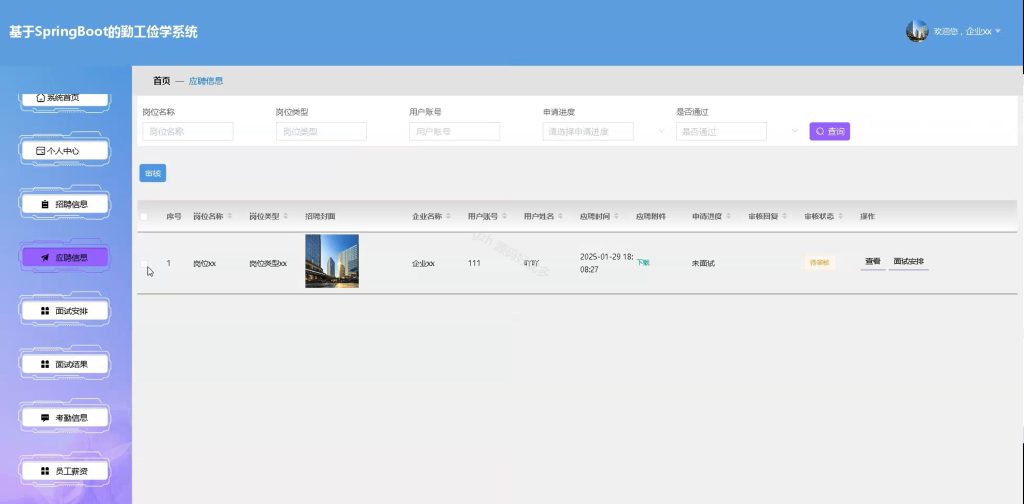
Task: Toggle the select-all header checkbox
Action: (x=144, y=216)
